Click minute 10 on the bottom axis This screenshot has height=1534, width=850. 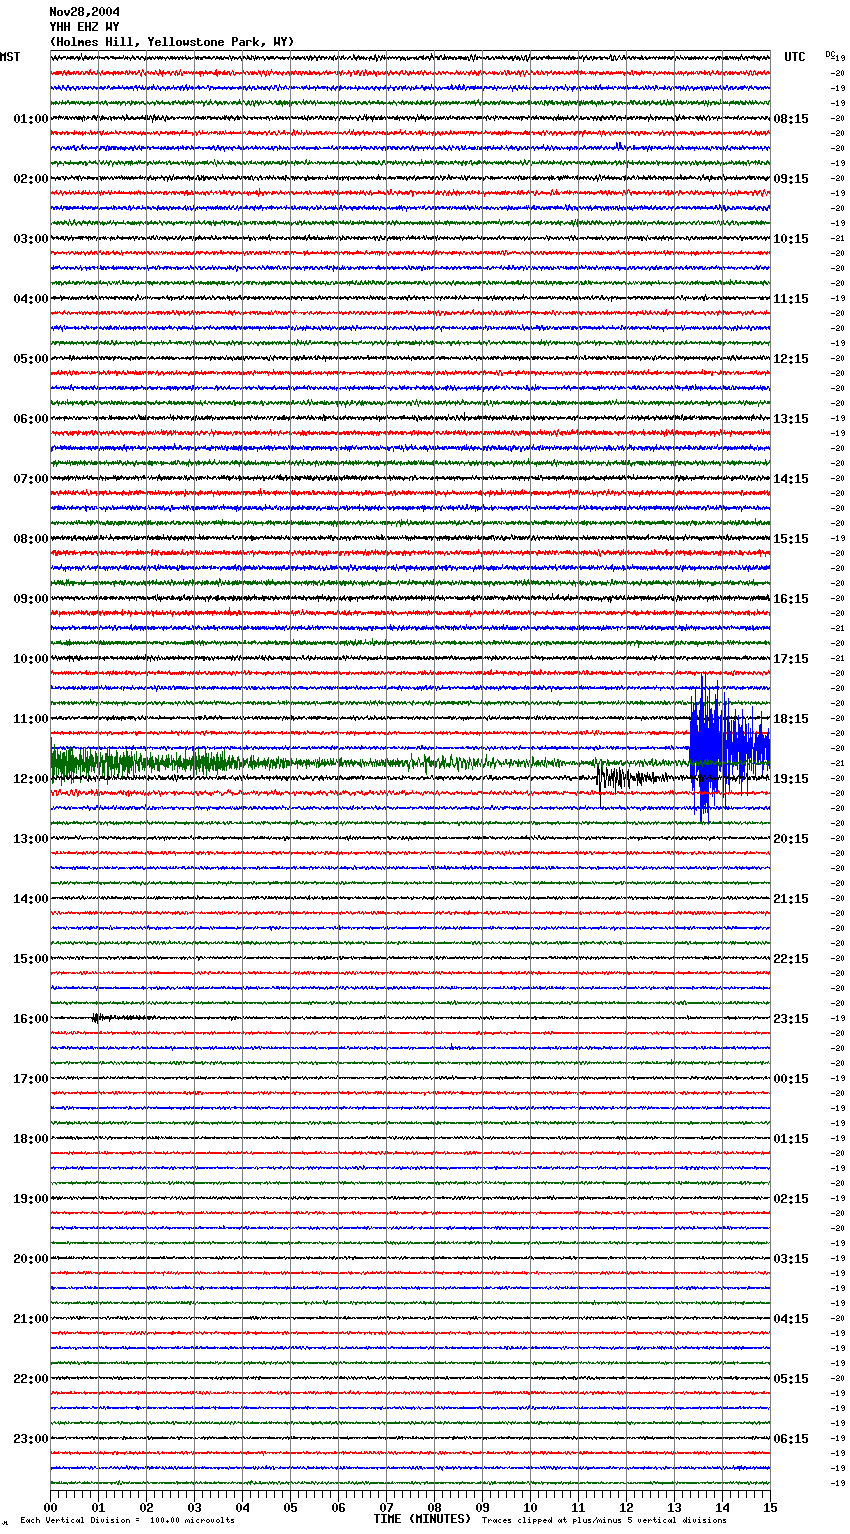(530, 1507)
